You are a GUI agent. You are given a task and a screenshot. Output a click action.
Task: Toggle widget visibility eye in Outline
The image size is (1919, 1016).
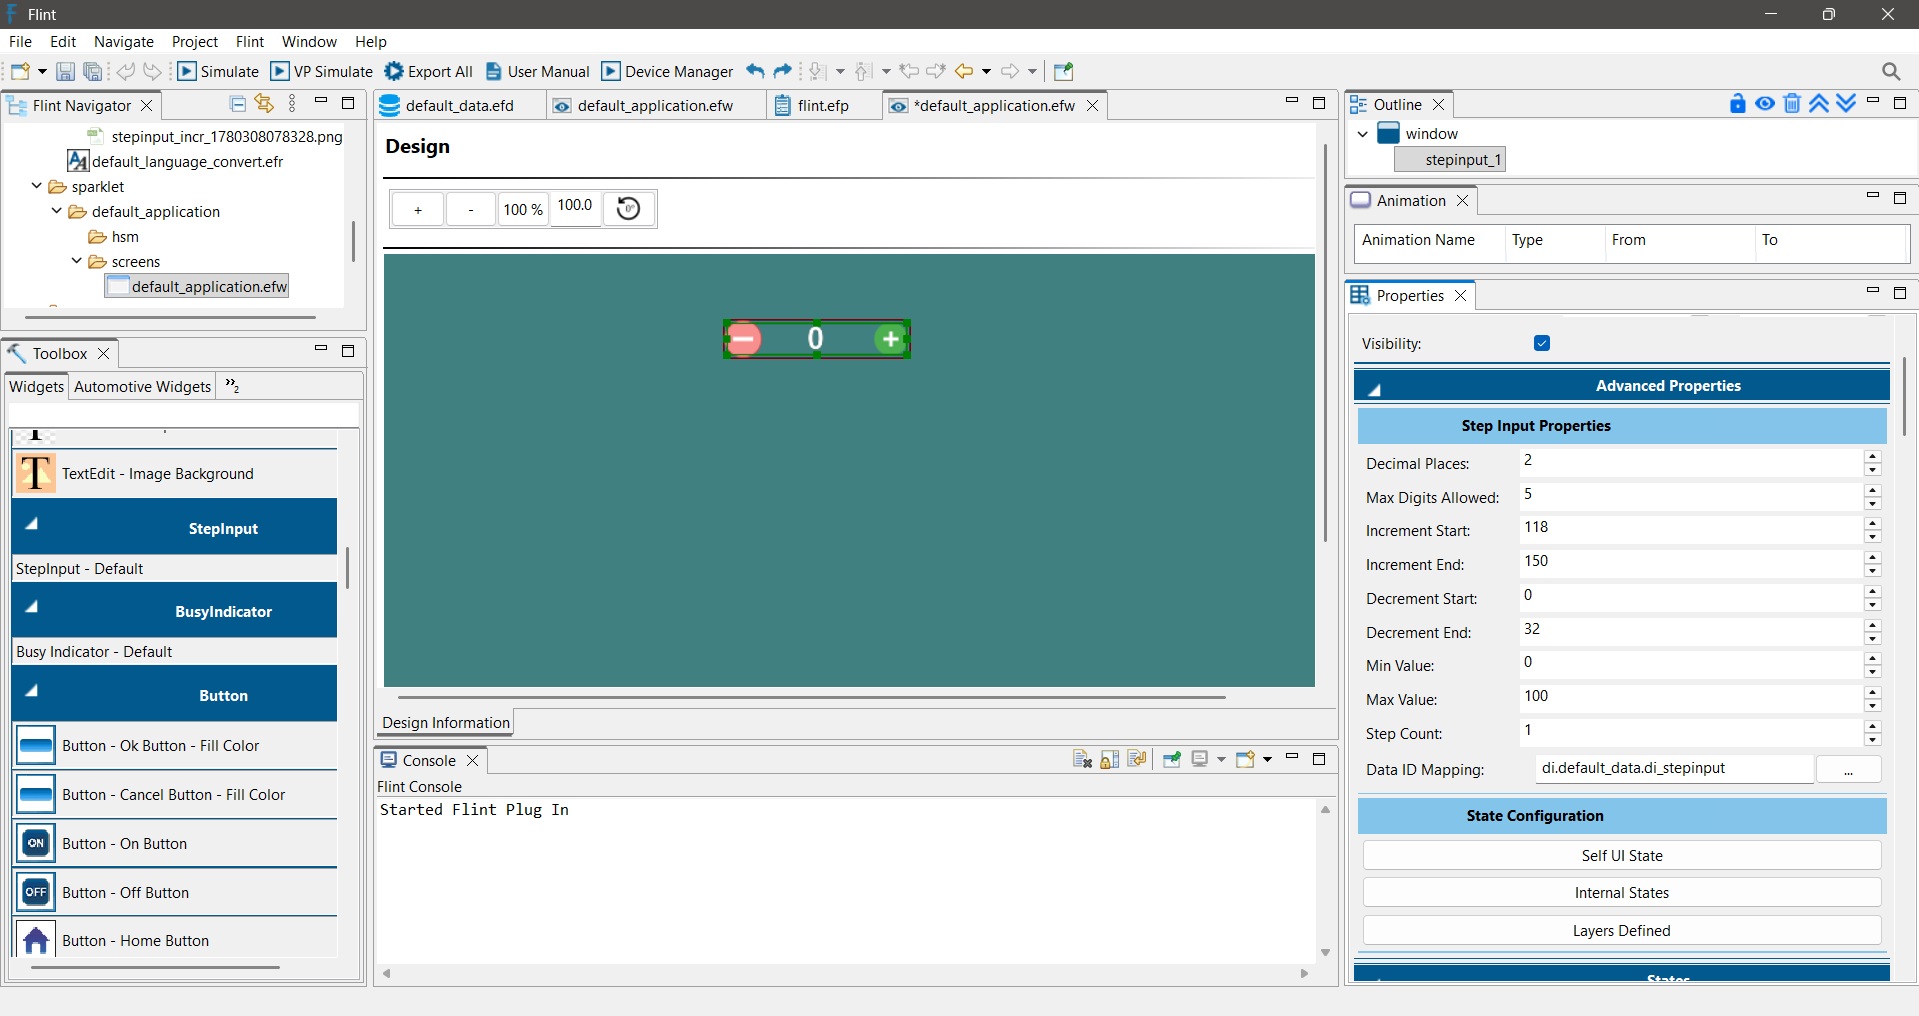[1765, 104]
